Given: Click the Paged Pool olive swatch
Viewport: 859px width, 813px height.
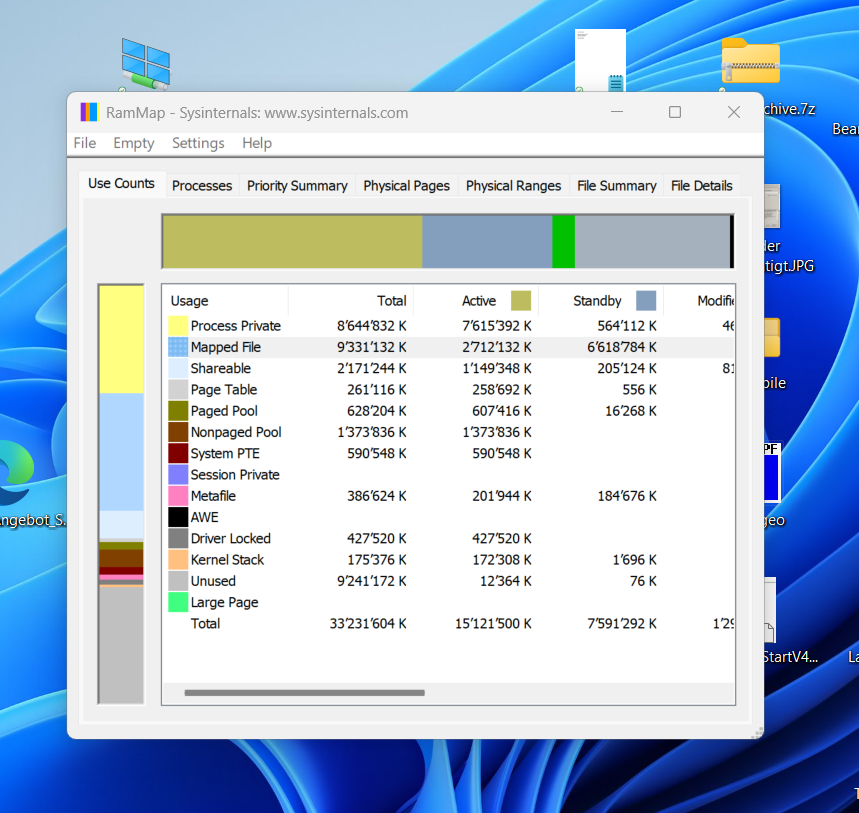Looking at the screenshot, I should click(178, 411).
